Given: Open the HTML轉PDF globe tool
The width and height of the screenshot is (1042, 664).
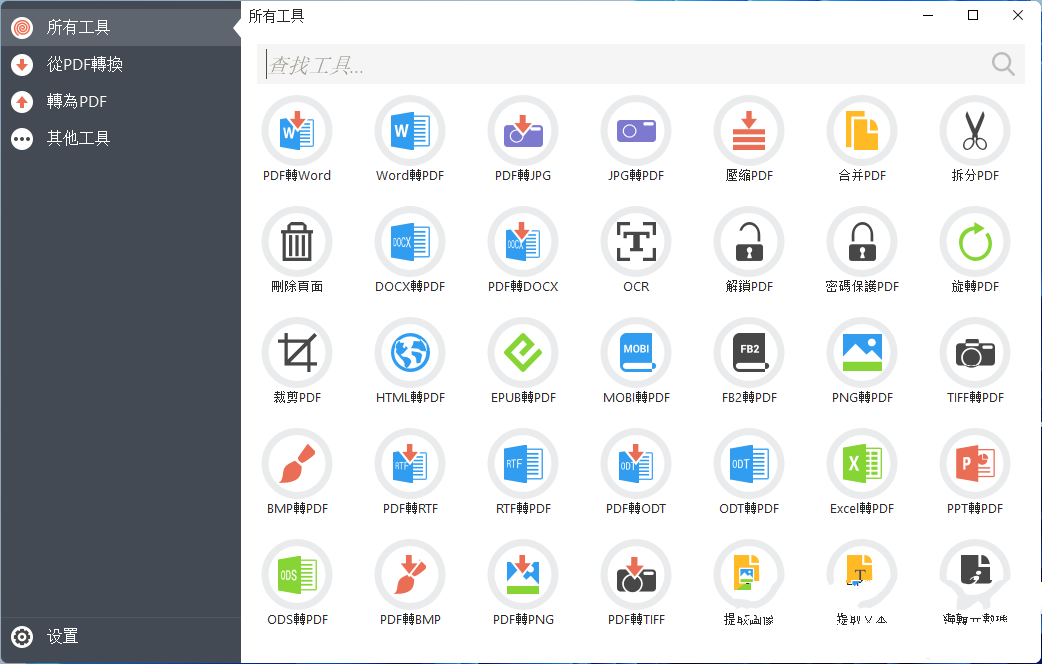Looking at the screenshot, I should [x=409, y=352].
